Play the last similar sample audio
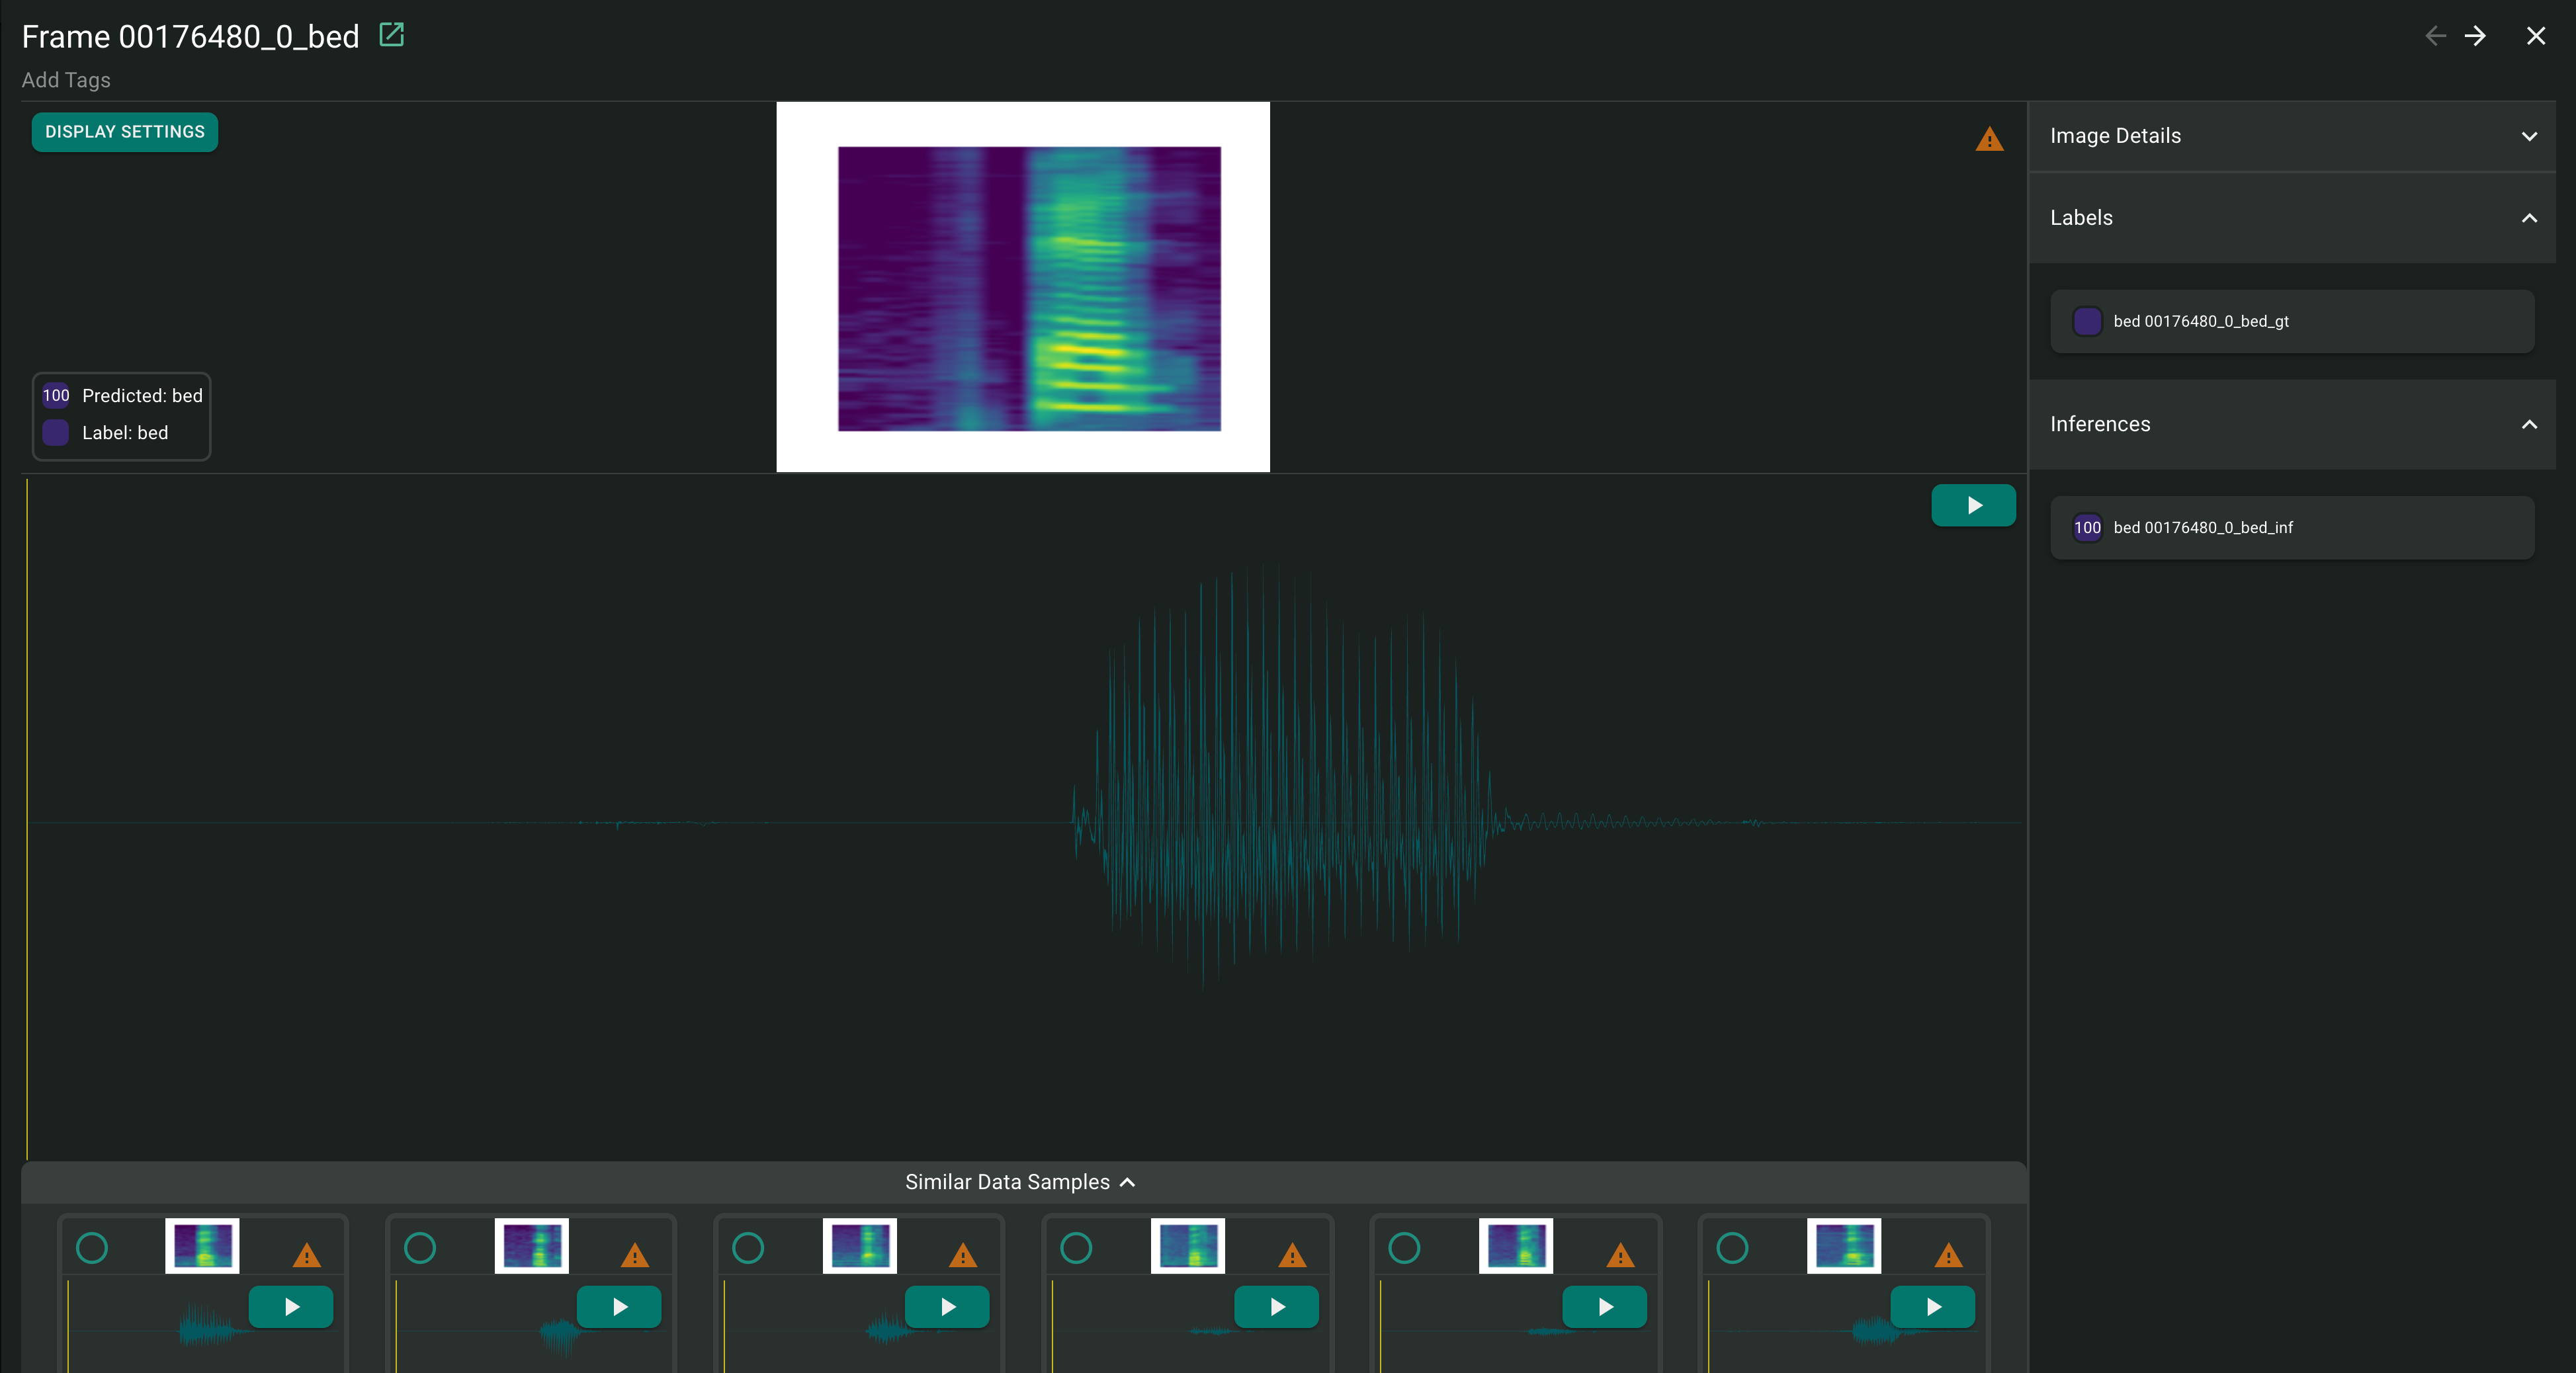Image resolution: width=2576 pixels, height=1373 pixels. [x=1932, y=1306]
